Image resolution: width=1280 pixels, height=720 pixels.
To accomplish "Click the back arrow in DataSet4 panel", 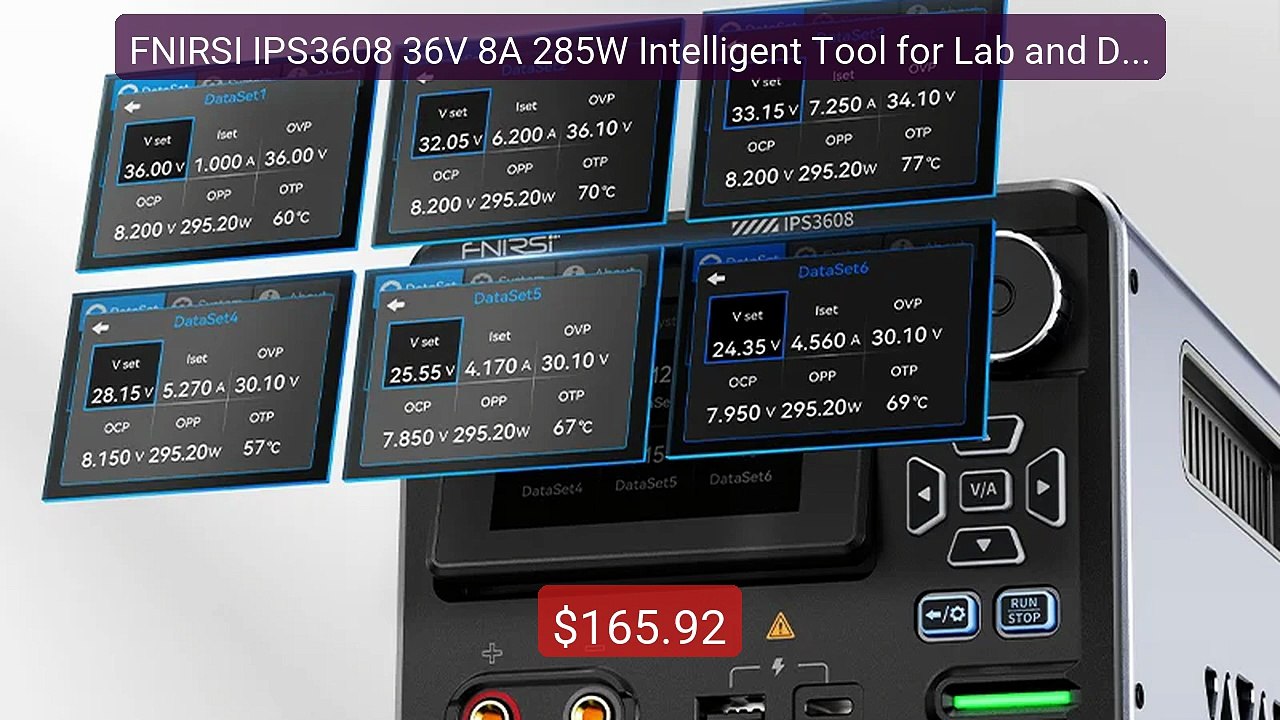I will (100, 327).
